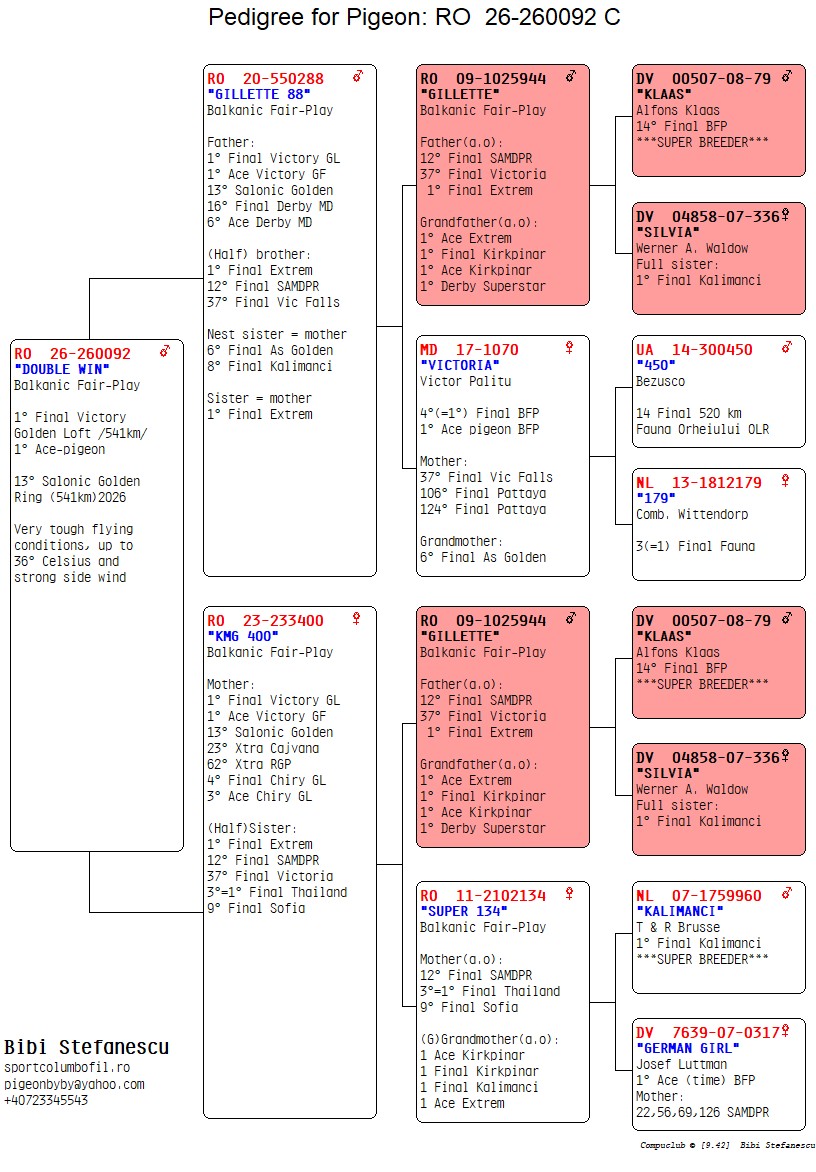
Task: Click the female symbol in the RO 23-233400 box
Action: [x=356, y=618]
